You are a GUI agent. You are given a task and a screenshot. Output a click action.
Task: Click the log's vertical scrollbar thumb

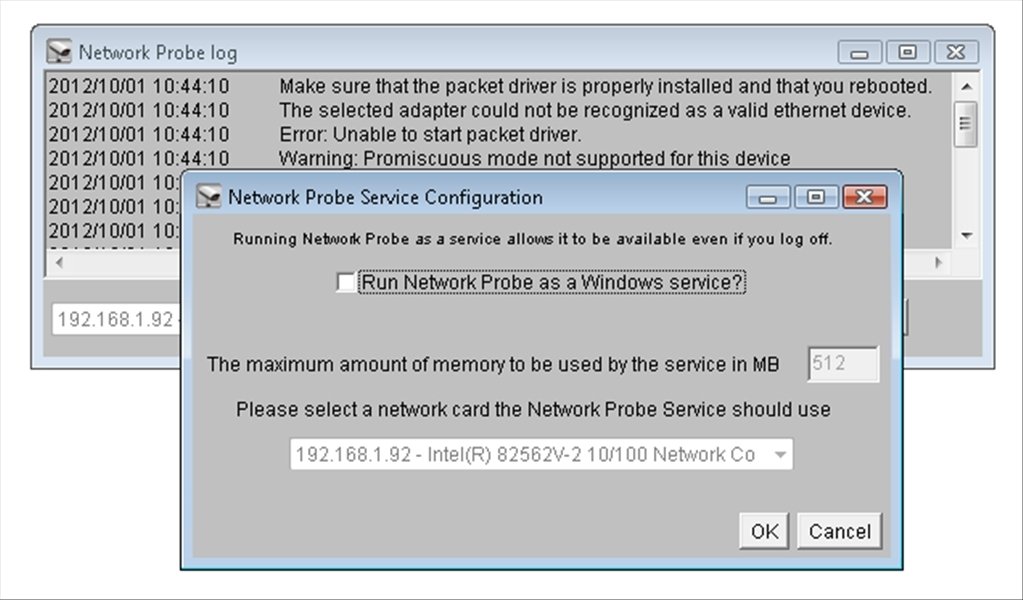point(966,124)
